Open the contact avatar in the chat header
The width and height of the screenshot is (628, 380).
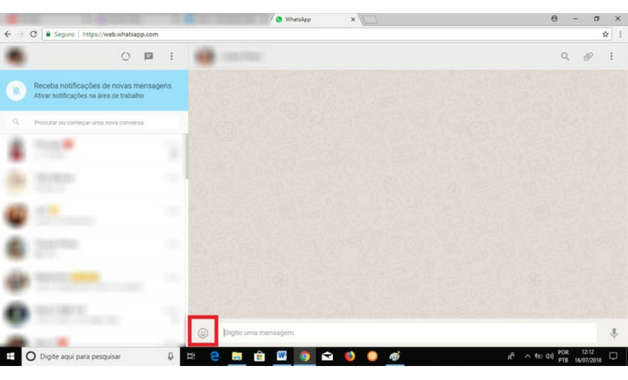click(x=205, y=56)
